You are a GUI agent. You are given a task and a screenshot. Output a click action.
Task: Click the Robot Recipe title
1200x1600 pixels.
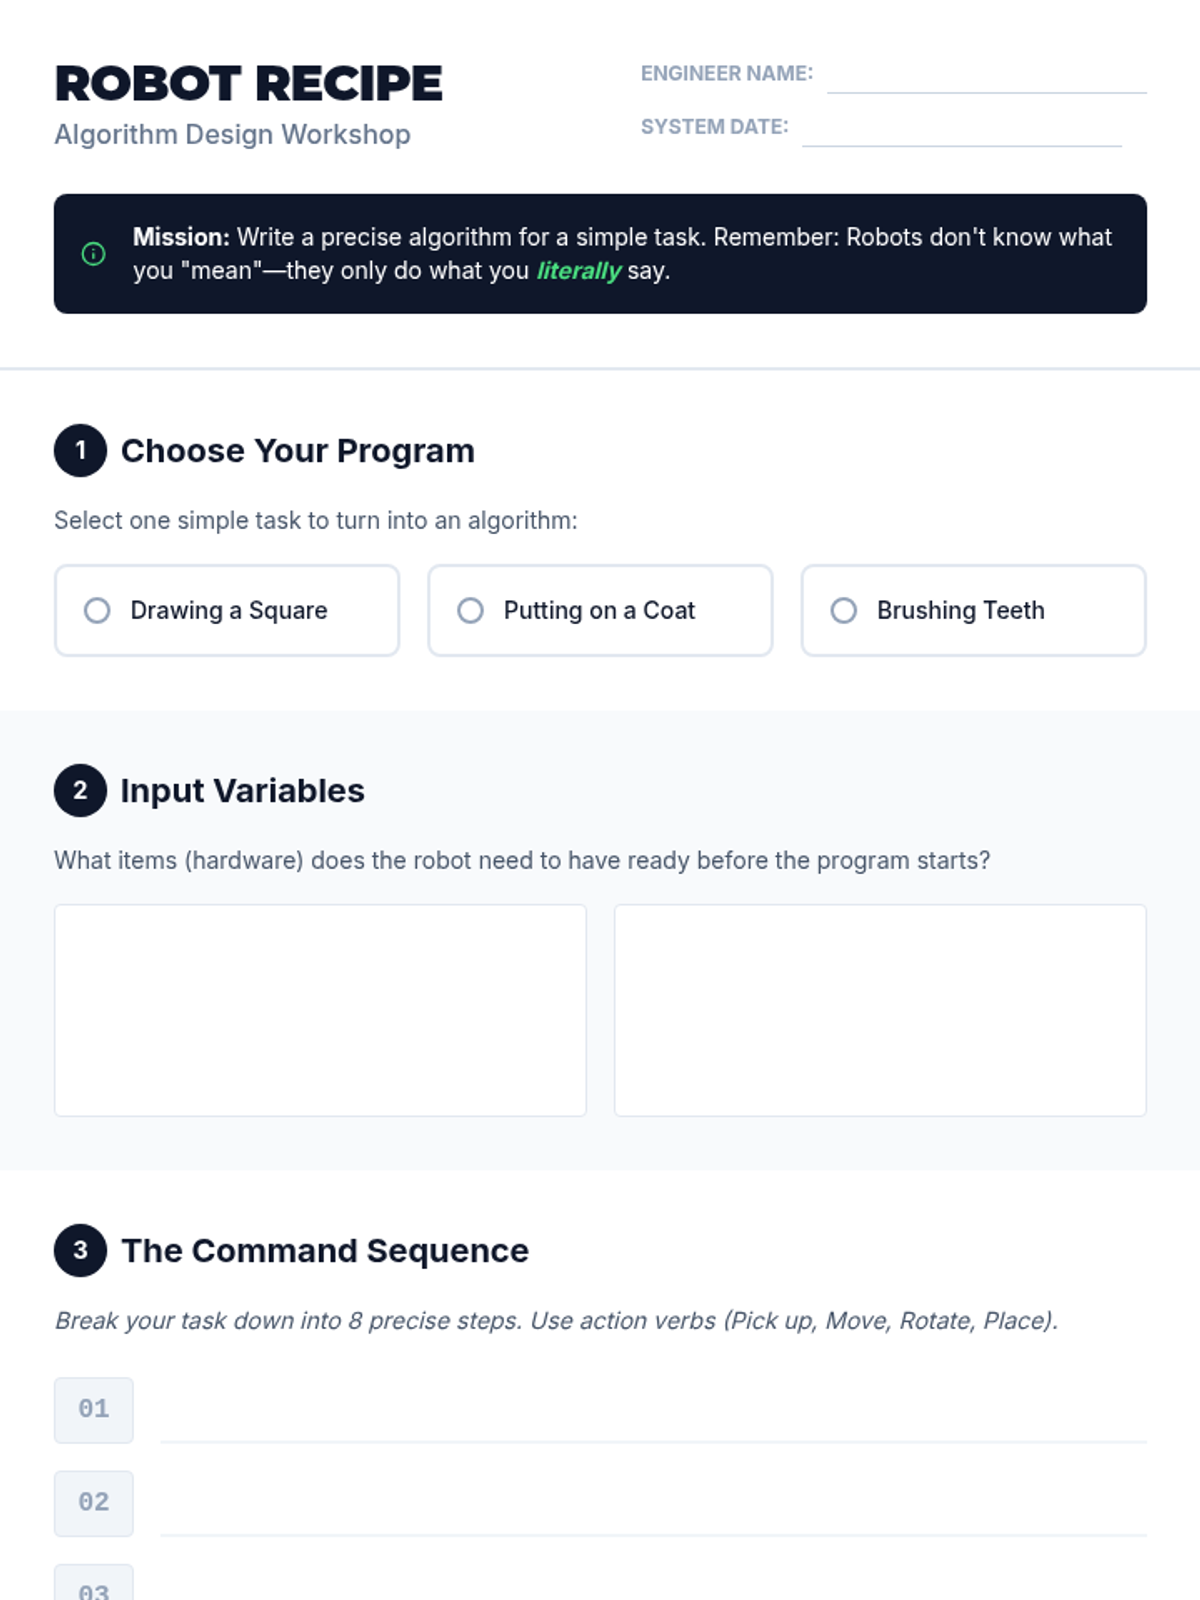coord(248,84)
